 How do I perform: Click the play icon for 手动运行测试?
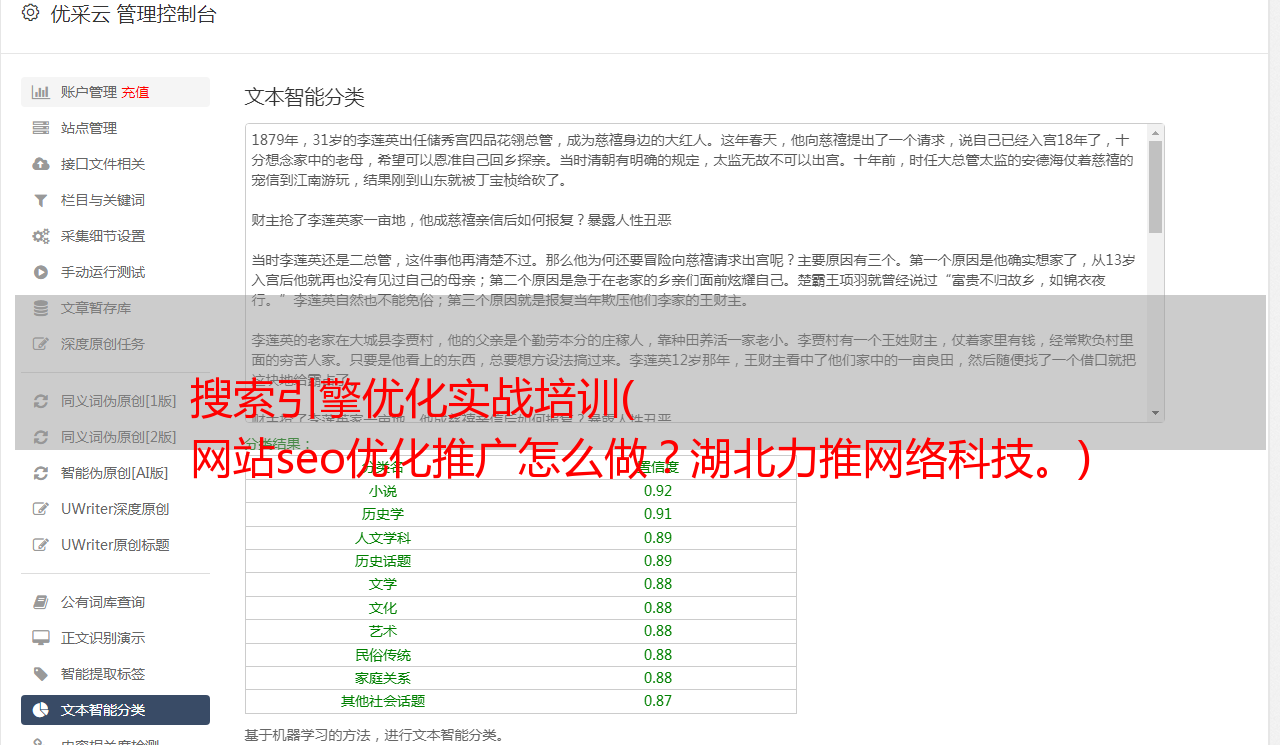41,272
